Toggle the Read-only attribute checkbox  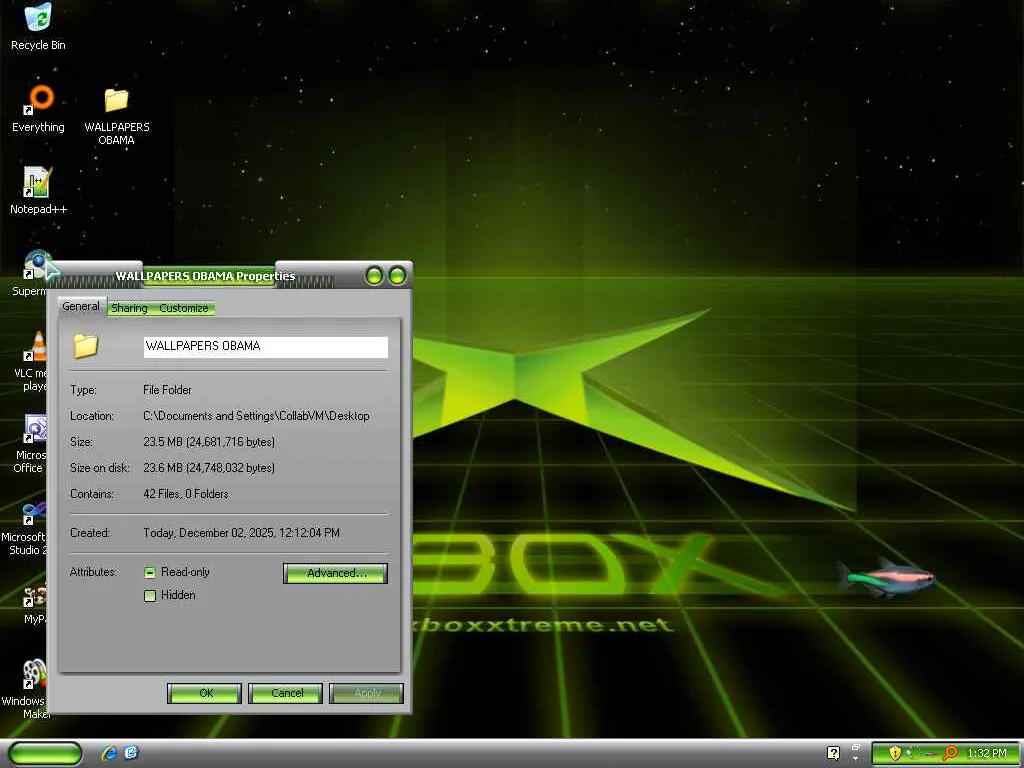[x=150, y=573]
